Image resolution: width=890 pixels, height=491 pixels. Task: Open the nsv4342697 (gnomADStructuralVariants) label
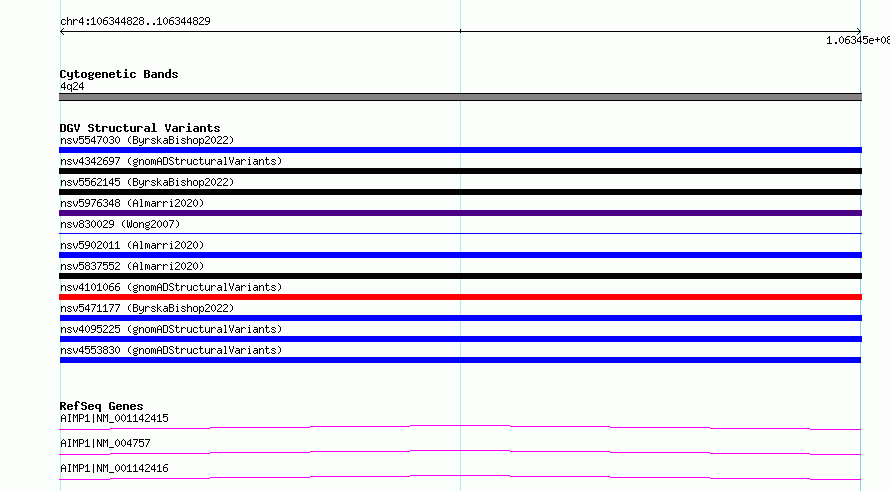click(x=171, y=161)
